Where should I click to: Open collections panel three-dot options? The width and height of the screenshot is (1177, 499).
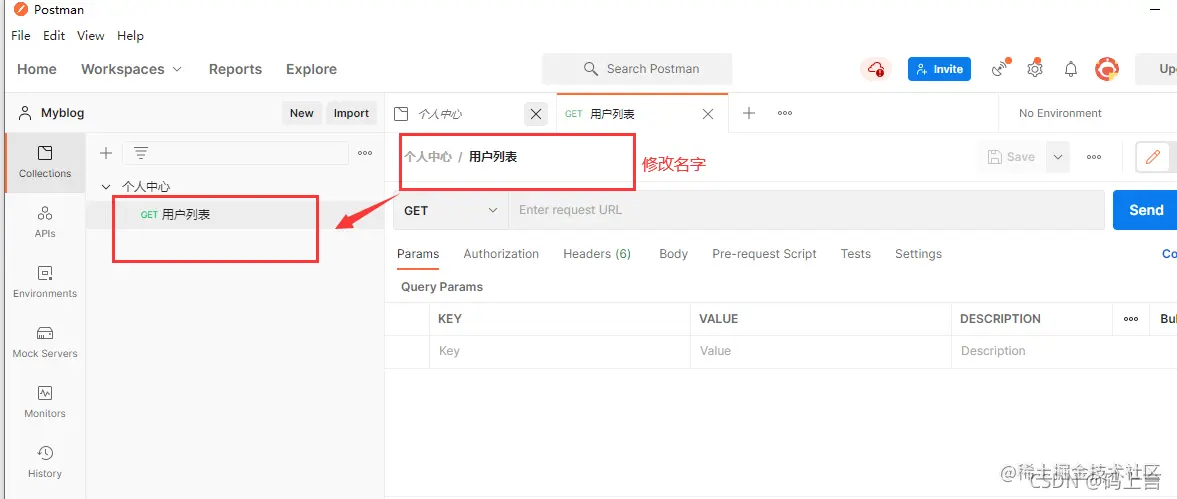click(365, 153)
